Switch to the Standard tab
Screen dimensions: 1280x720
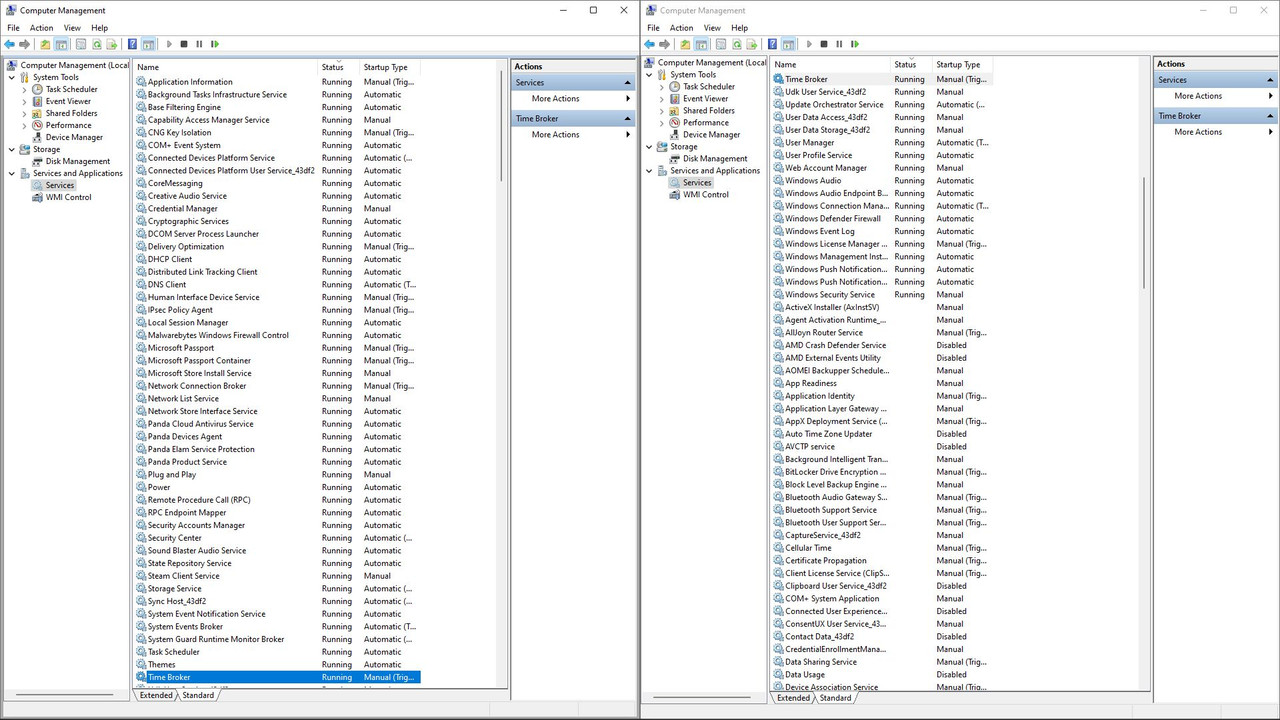[198, 695]
